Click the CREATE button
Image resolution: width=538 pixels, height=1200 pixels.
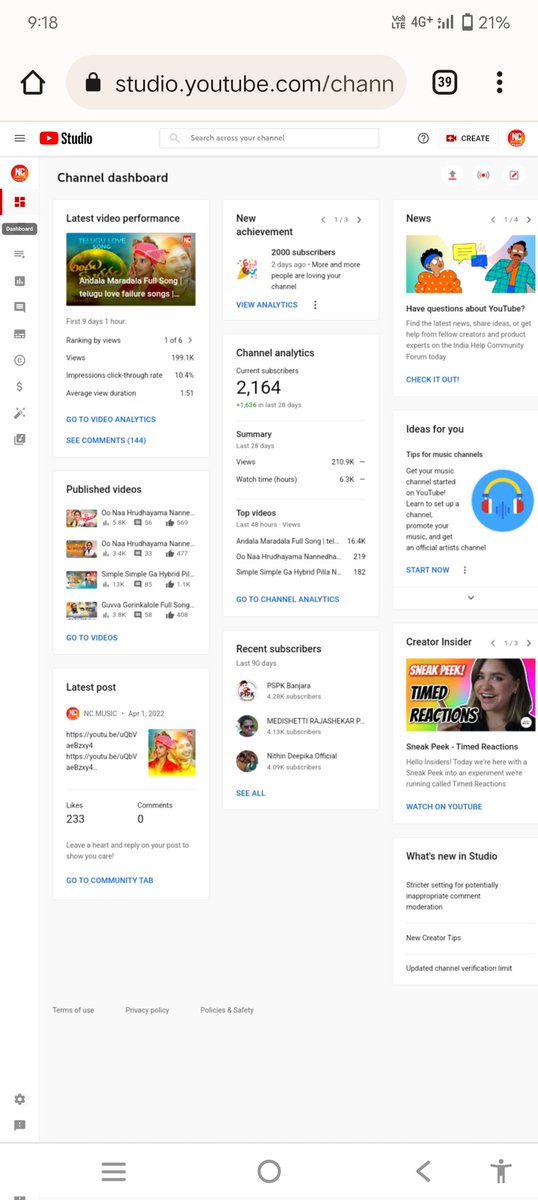467,138
